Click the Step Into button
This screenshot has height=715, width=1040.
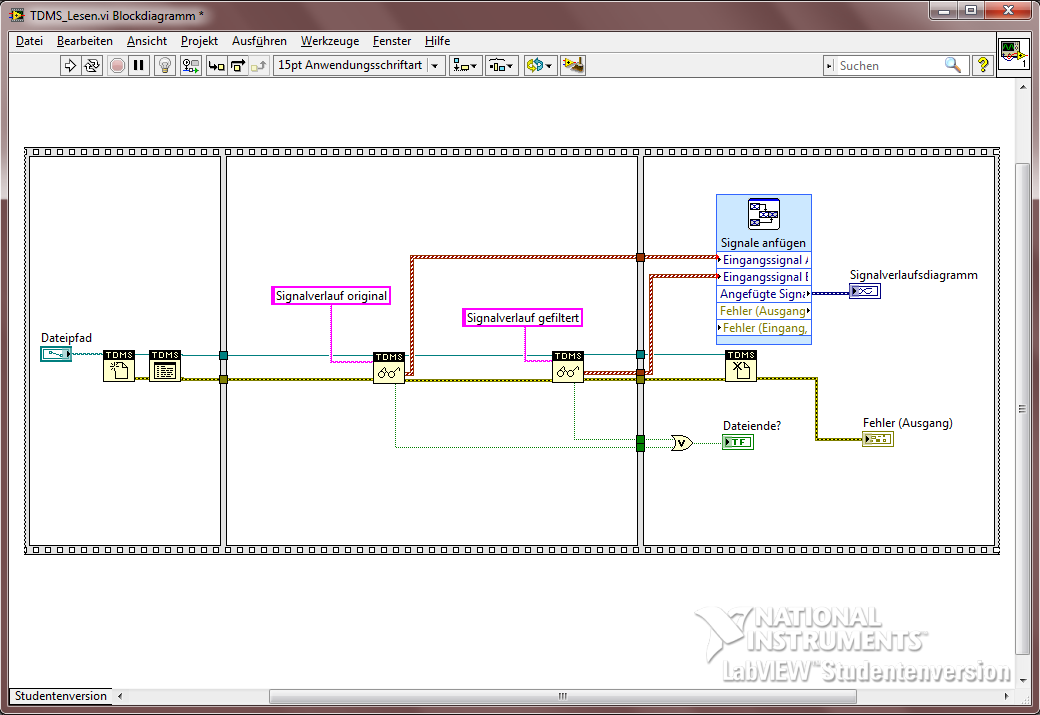pos(216,65)
